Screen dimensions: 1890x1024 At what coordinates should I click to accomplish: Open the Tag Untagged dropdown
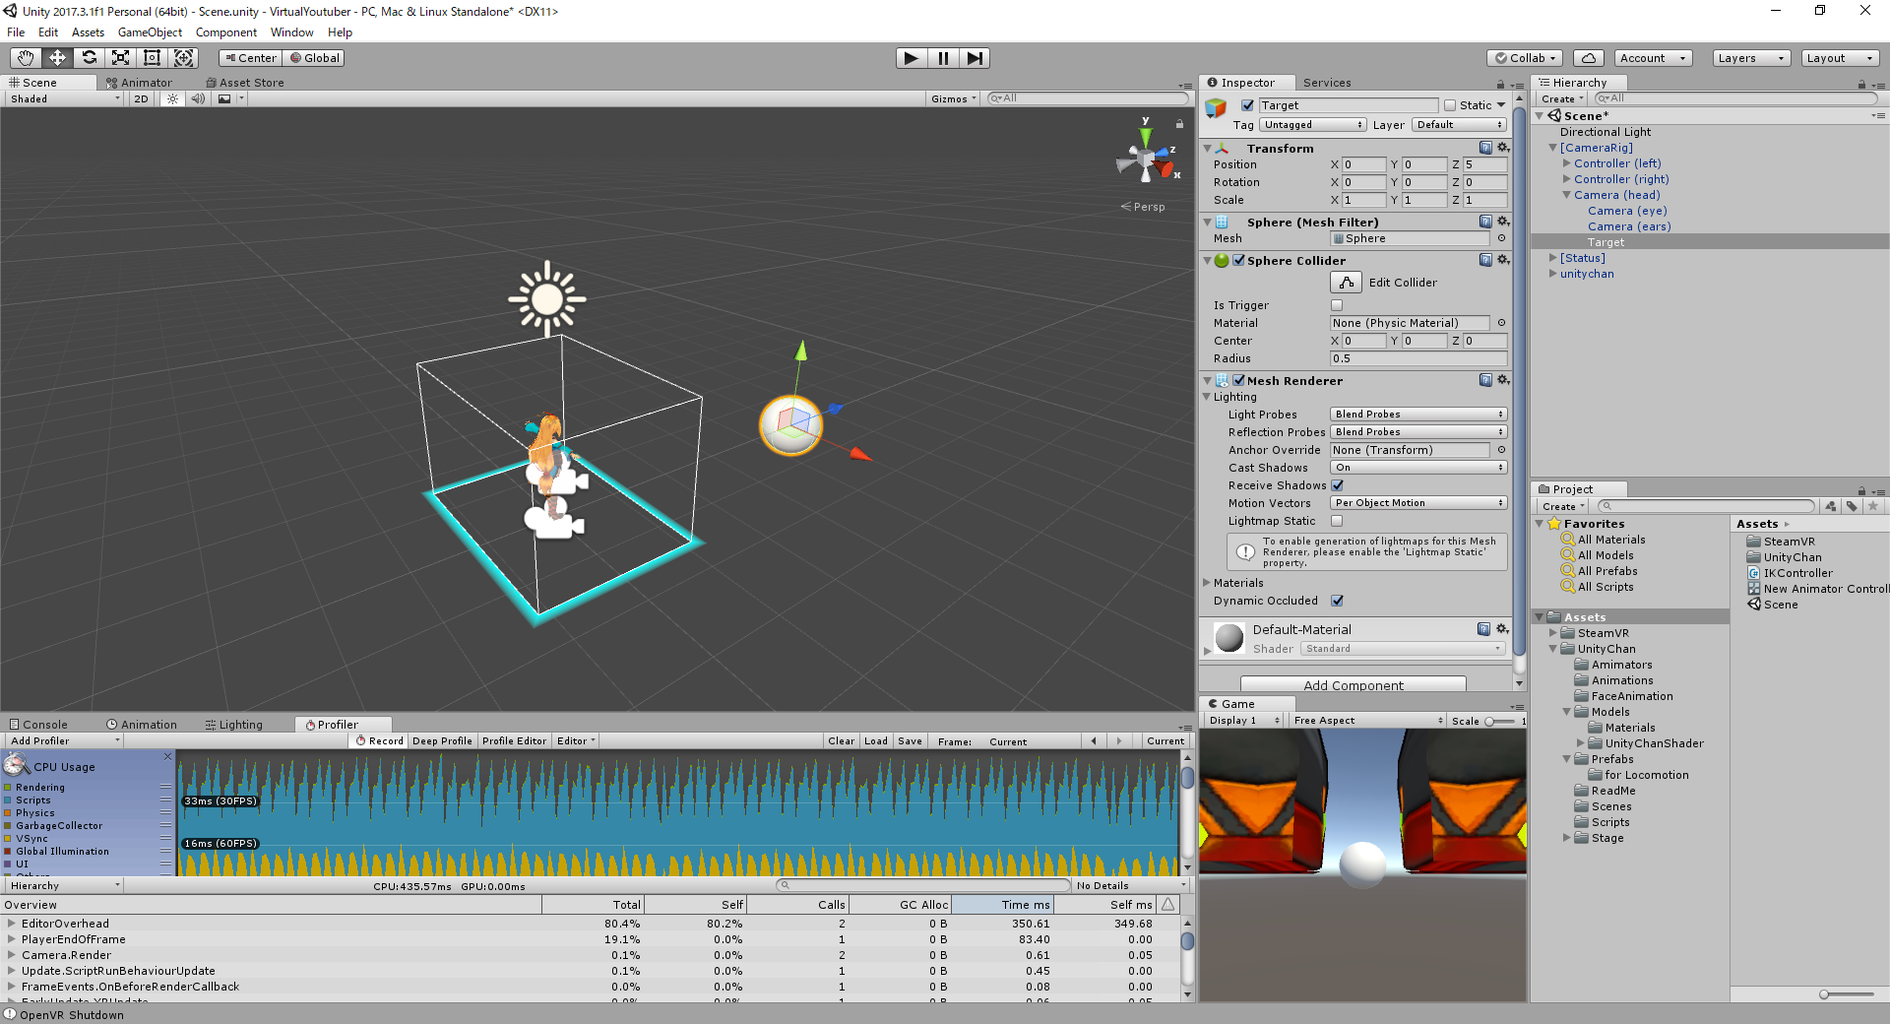[1312, 125]
